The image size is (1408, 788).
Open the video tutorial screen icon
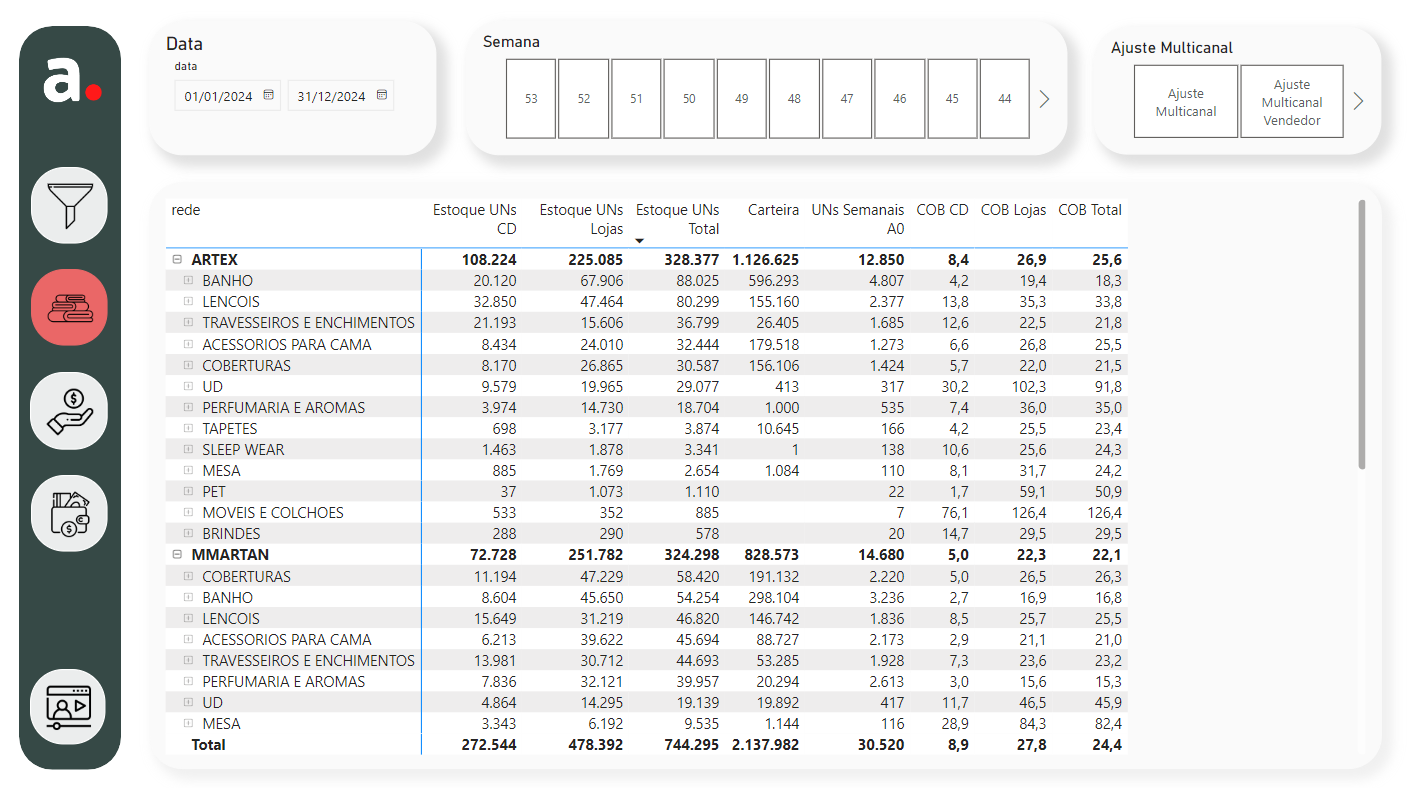[69, 708]
